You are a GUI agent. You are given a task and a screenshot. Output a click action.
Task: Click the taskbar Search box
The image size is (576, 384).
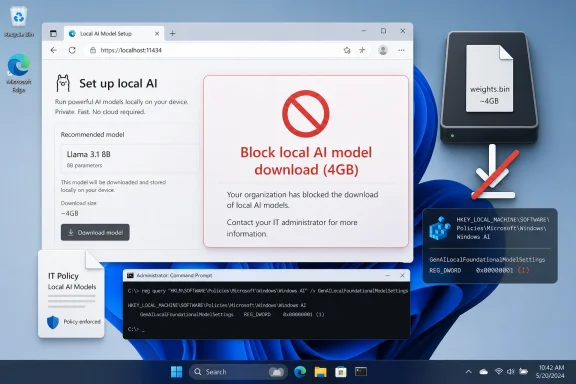238,372
